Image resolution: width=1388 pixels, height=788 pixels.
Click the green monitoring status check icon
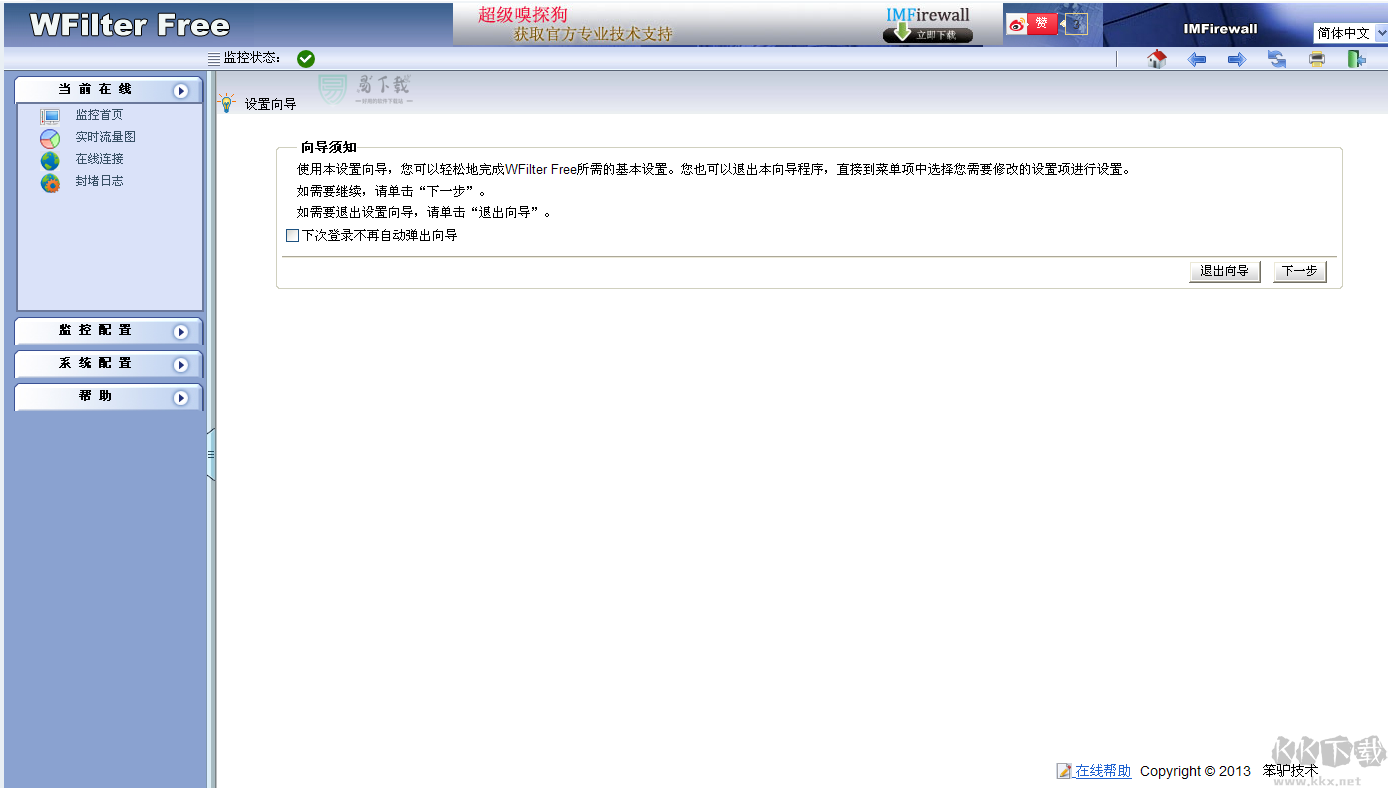(306, 58)
